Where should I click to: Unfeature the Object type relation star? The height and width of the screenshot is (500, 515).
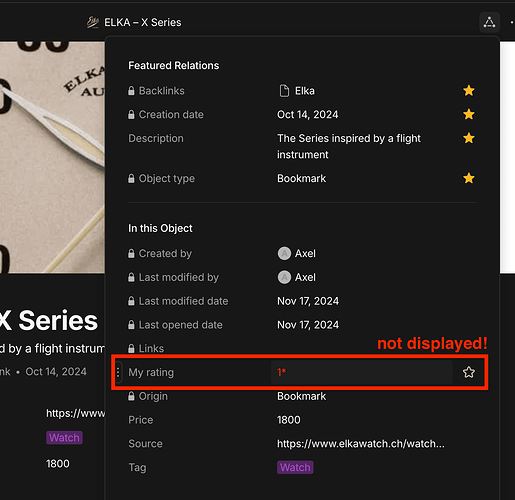click(469, 178)
